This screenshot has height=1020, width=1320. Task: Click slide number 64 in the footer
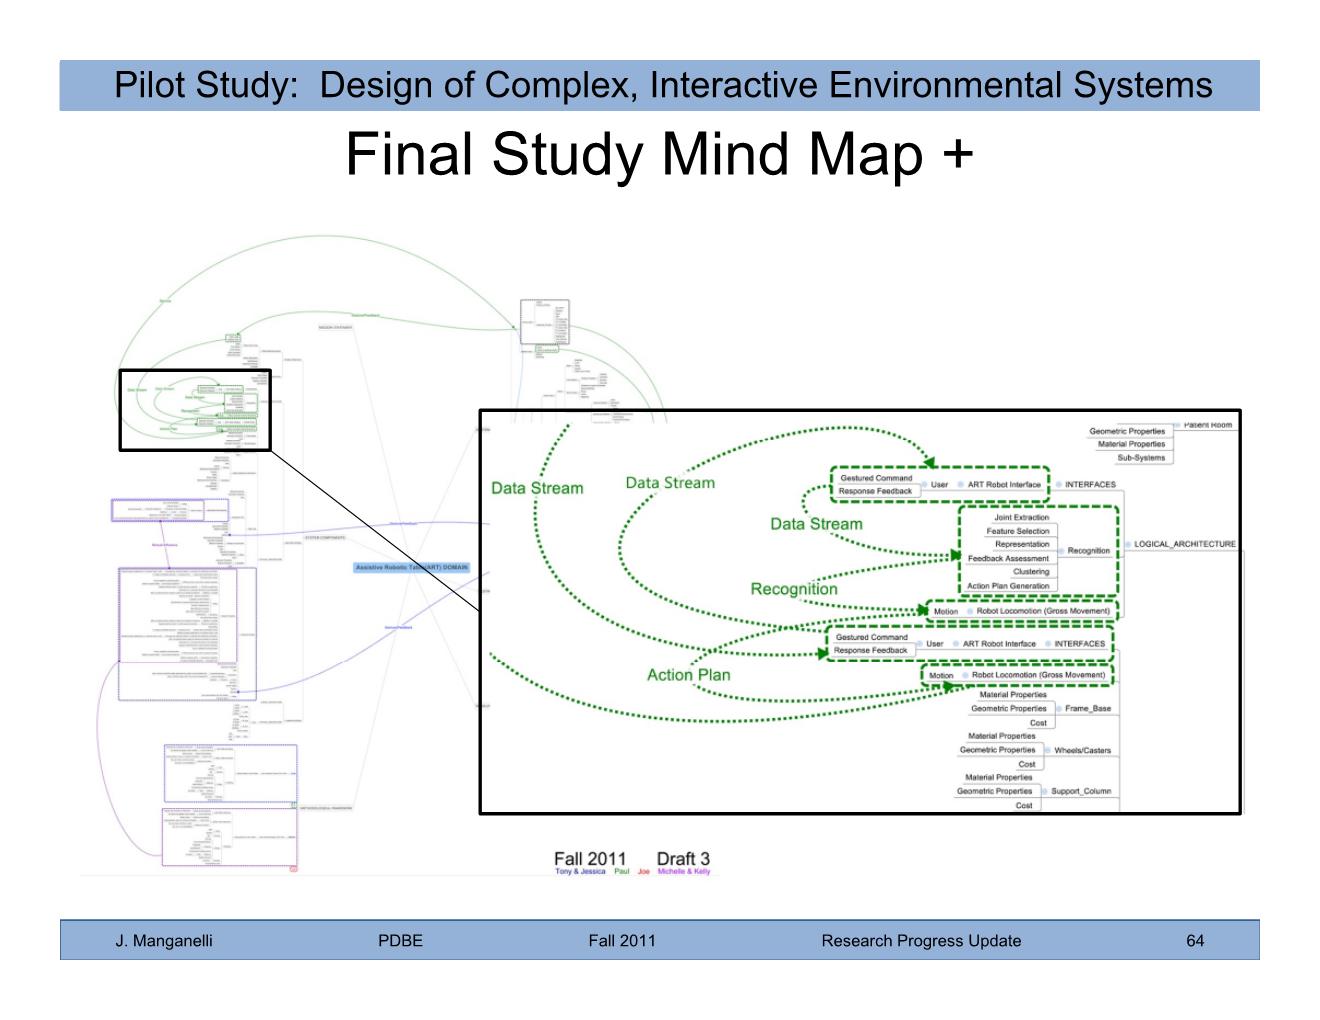pos(1195,940)
